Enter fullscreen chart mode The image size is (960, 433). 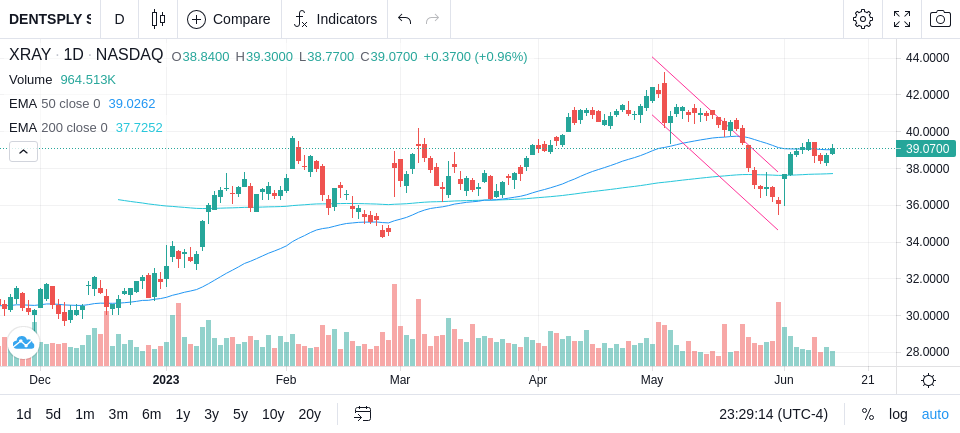(902, 19)
